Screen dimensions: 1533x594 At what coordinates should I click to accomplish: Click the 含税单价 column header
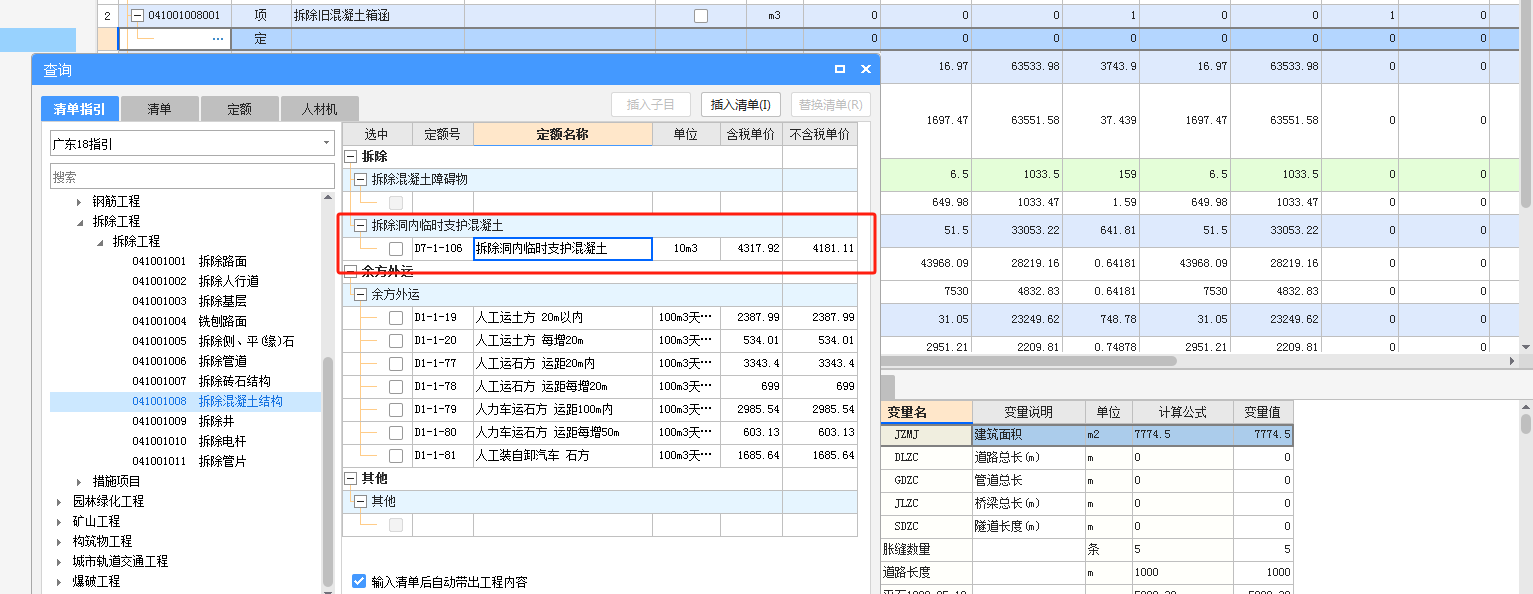[749, 134]
